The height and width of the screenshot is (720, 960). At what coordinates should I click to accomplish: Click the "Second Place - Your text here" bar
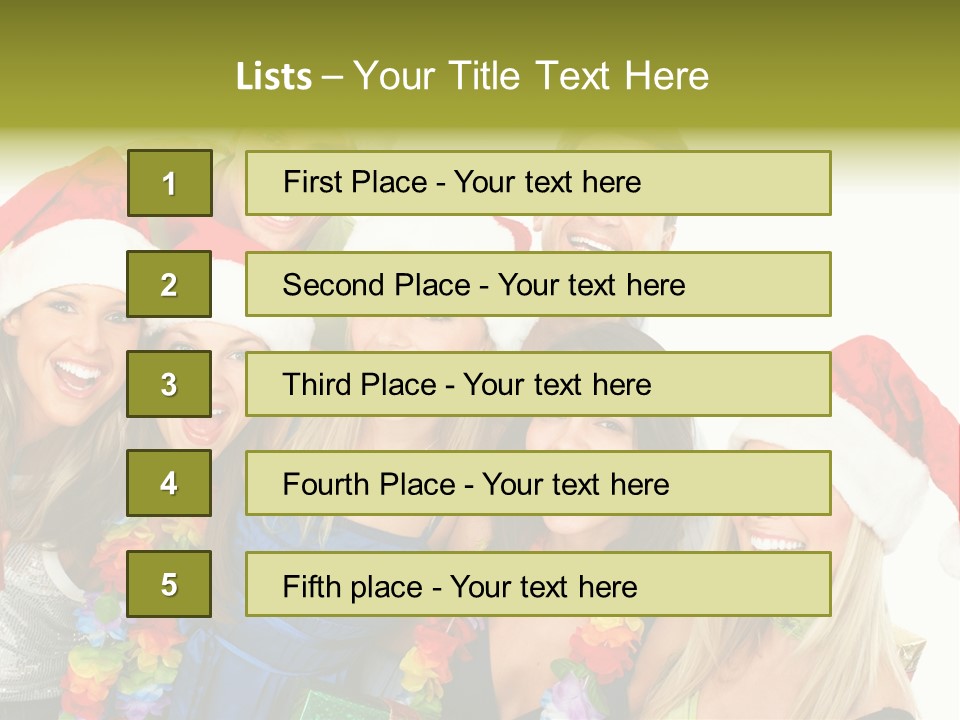[538, 284]
